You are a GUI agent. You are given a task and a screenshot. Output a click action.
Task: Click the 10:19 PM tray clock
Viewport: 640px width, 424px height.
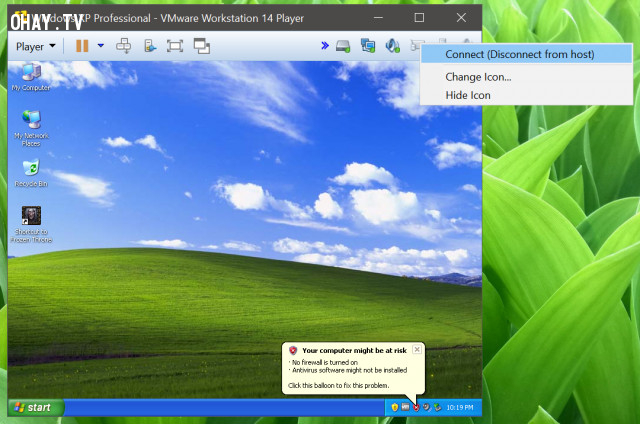click(x=460, y=407)
